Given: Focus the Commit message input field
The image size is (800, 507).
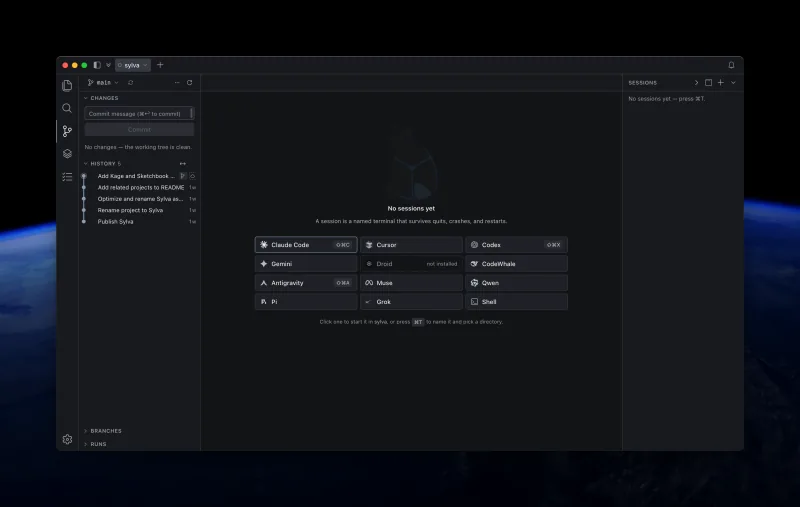Looking at the screenshot, I should pos(139,114).
